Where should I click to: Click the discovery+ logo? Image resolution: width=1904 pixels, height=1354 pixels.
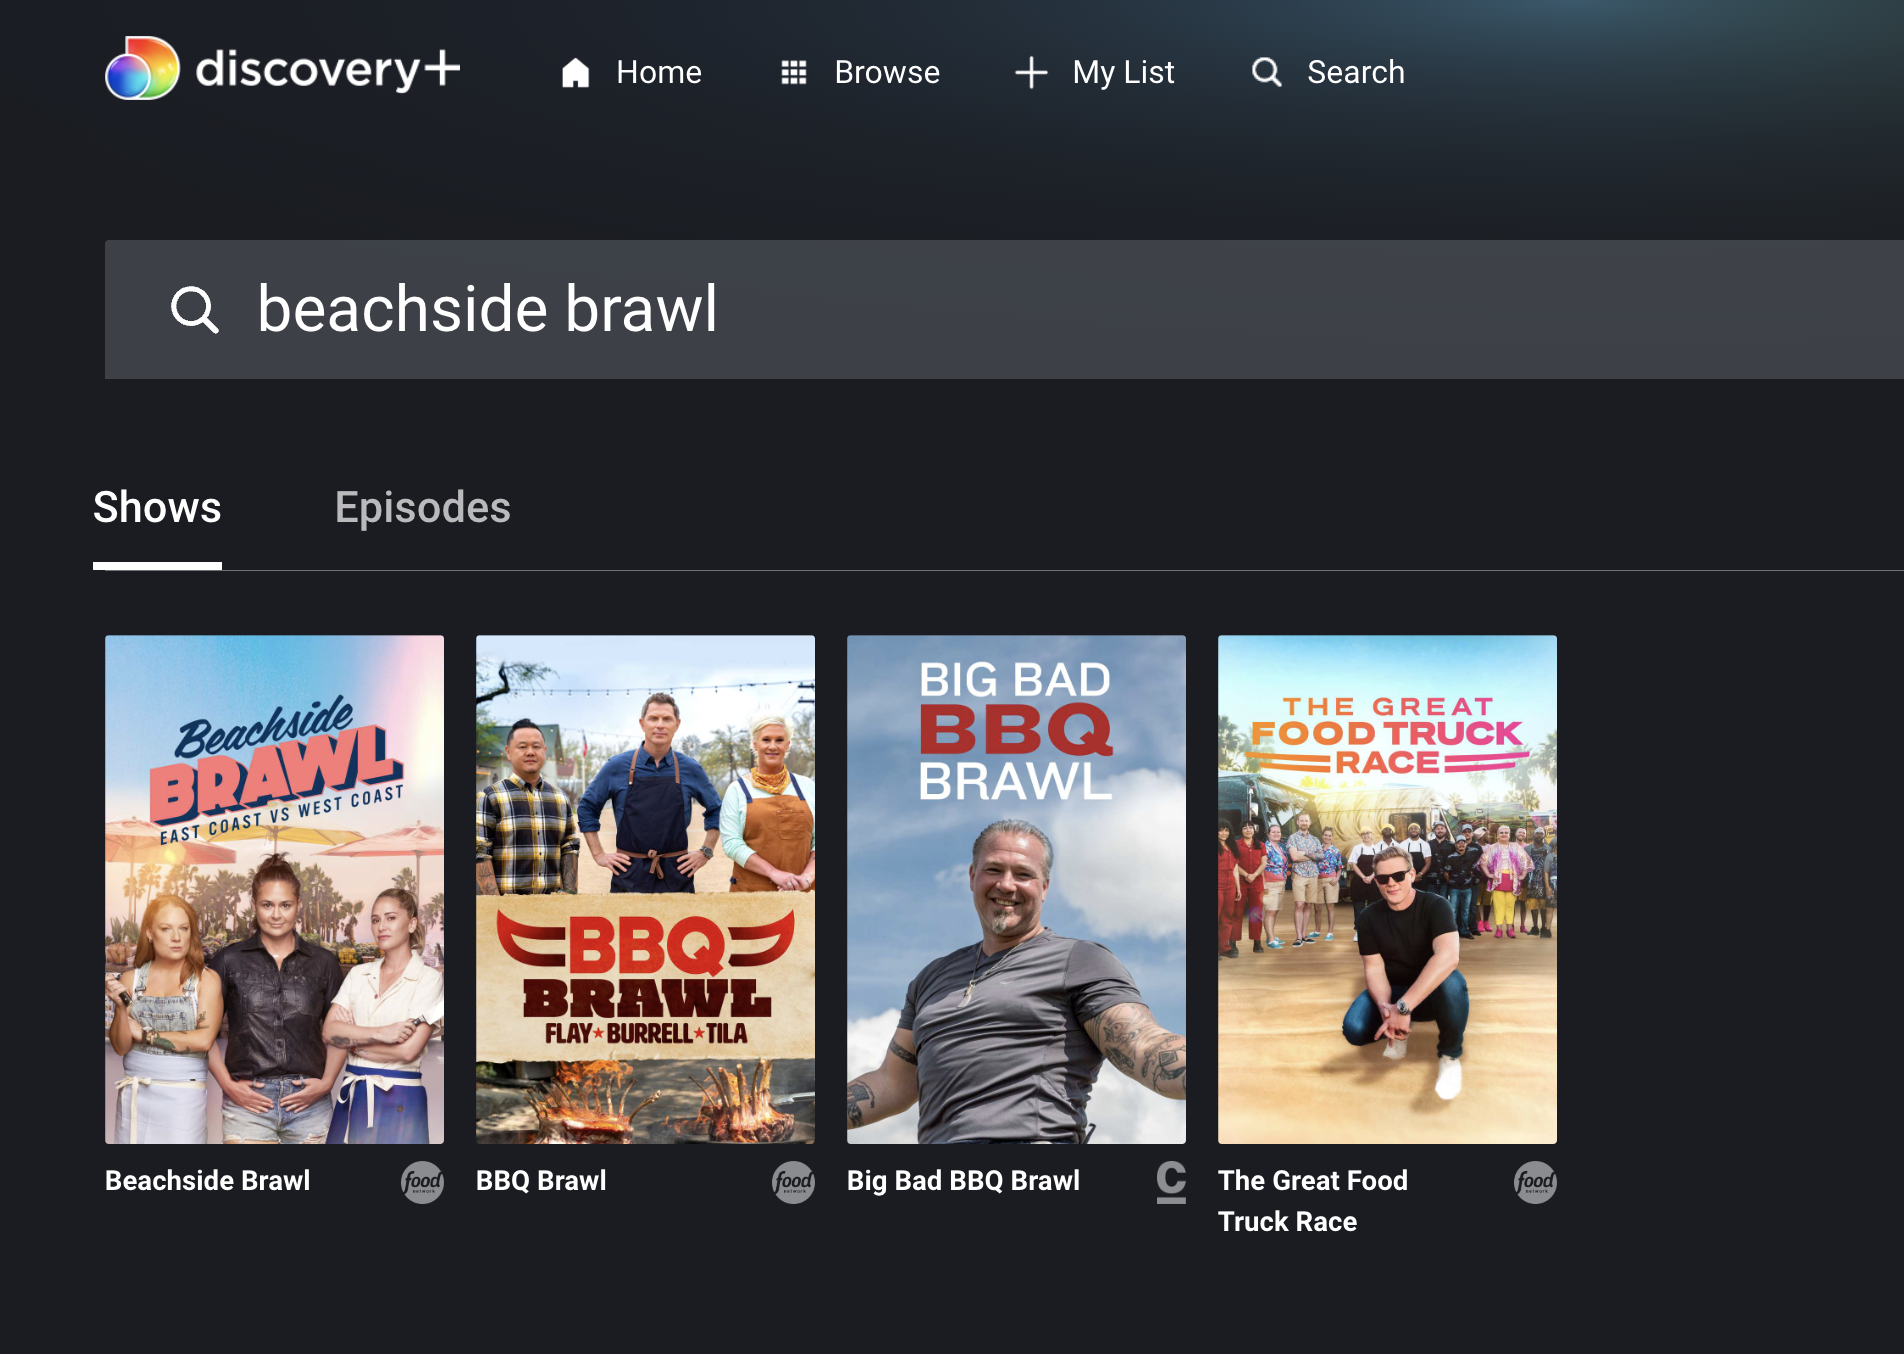point(282,68)
